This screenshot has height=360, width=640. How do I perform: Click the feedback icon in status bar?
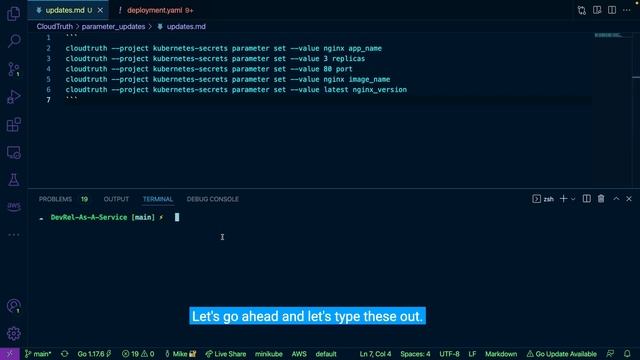(x=610, y=354)
